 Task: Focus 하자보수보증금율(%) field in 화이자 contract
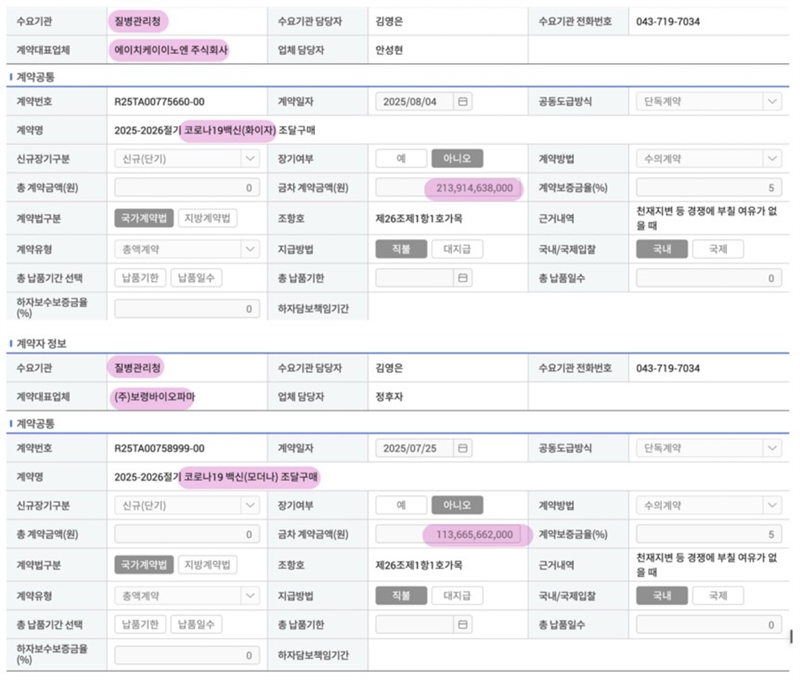187,309
